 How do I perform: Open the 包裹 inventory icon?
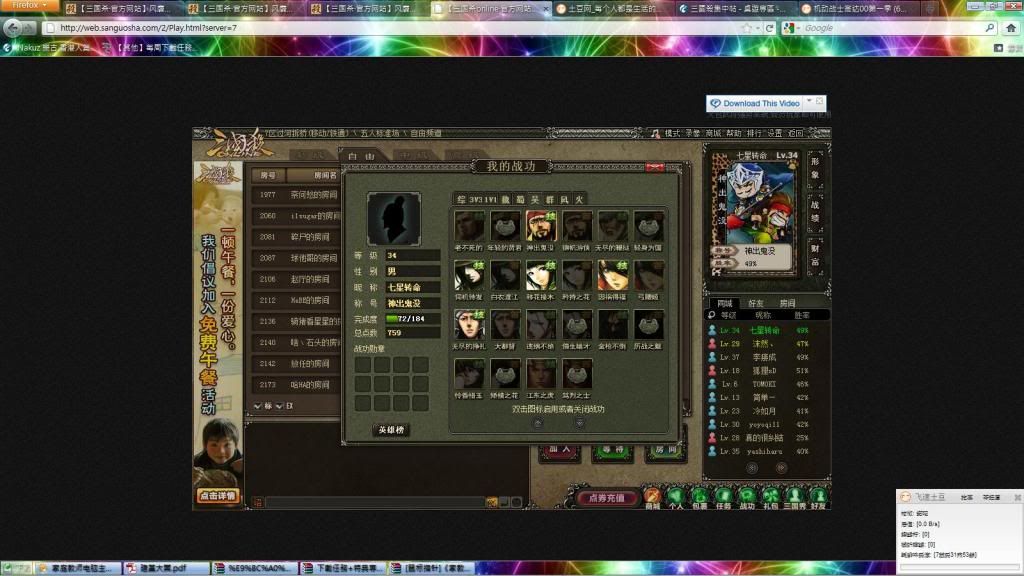(x=699, y=498)
